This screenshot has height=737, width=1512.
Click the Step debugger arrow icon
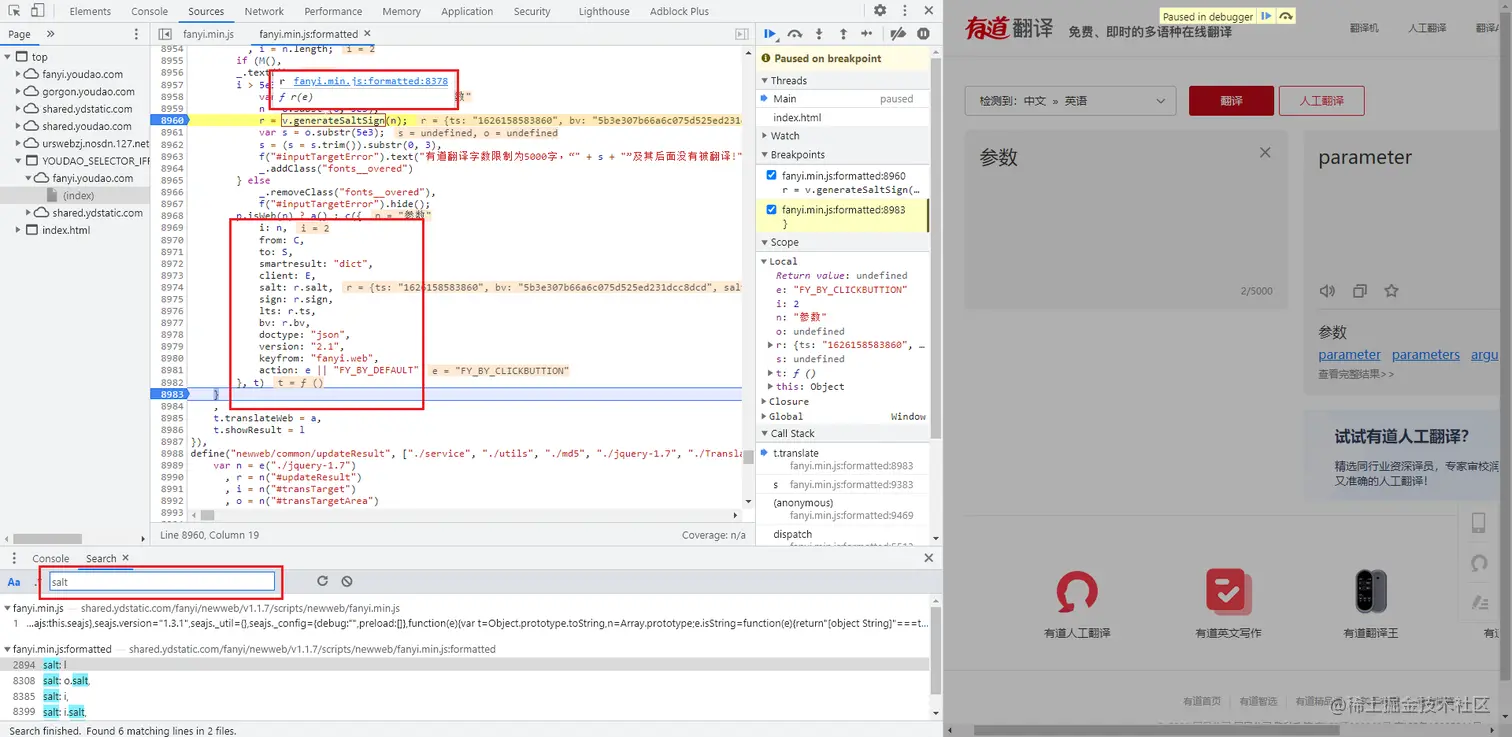[x=868, y=33]
